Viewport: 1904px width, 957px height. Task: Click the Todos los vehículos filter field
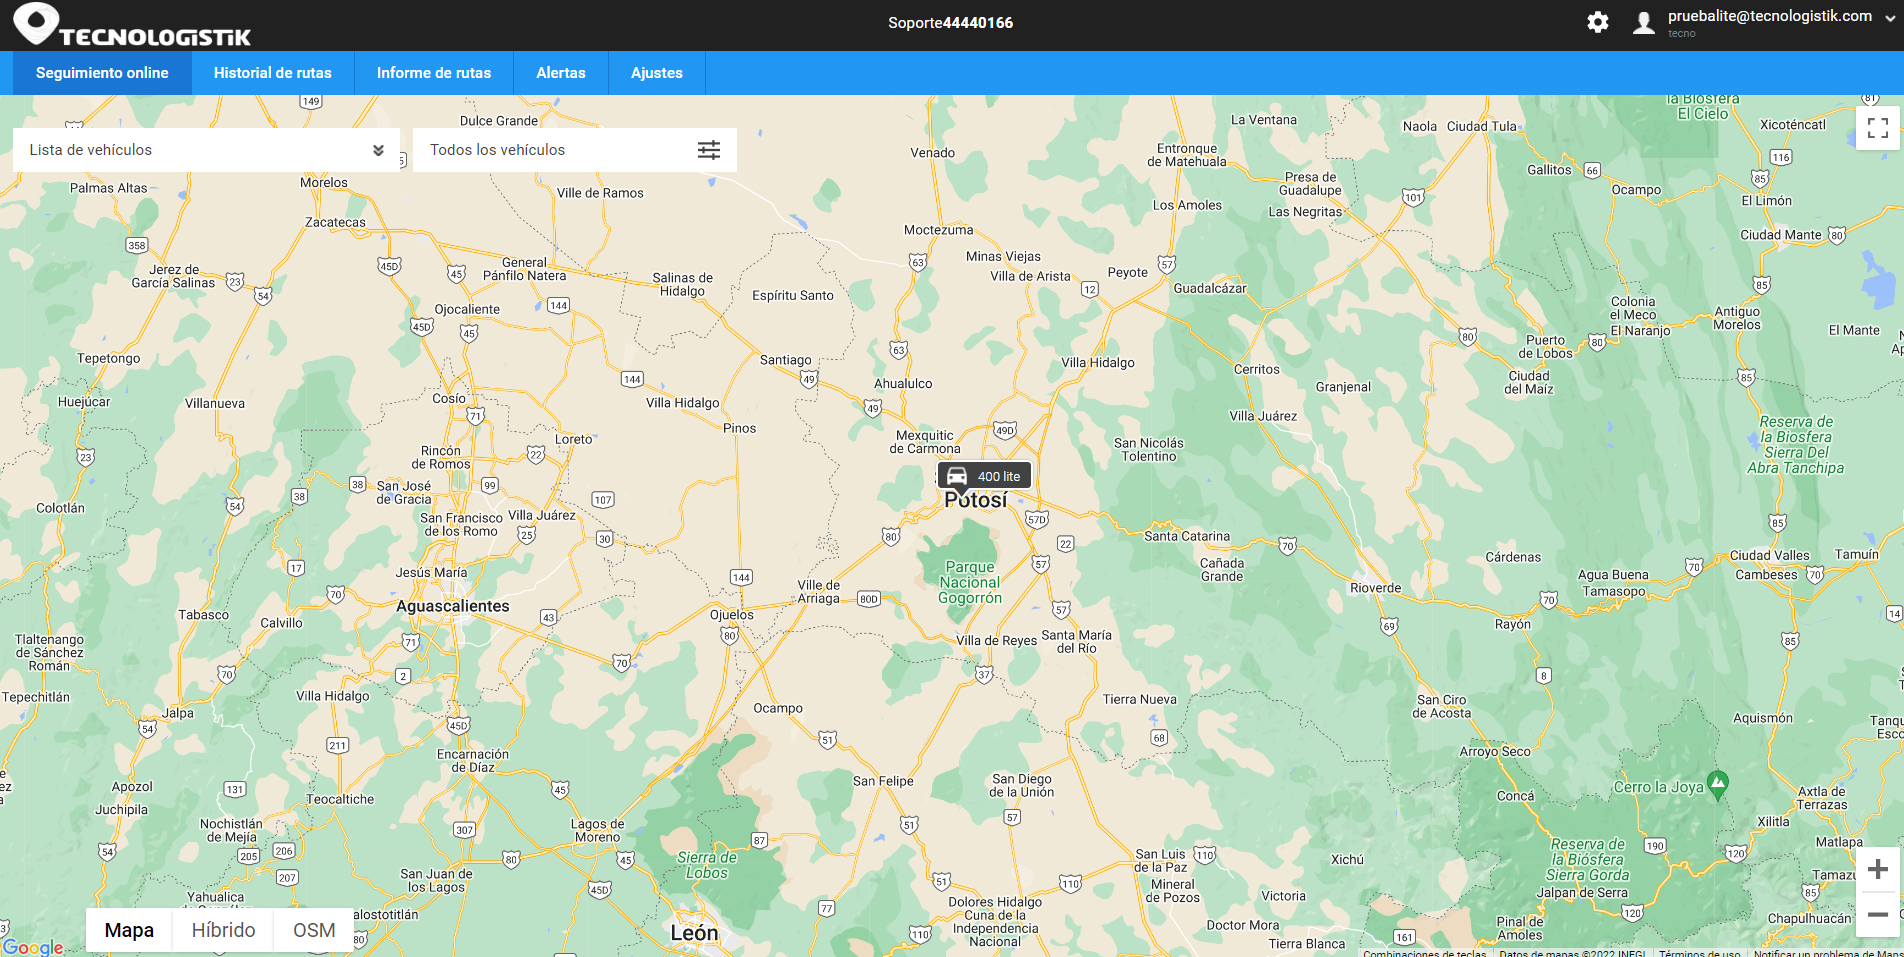pos(575,150)
